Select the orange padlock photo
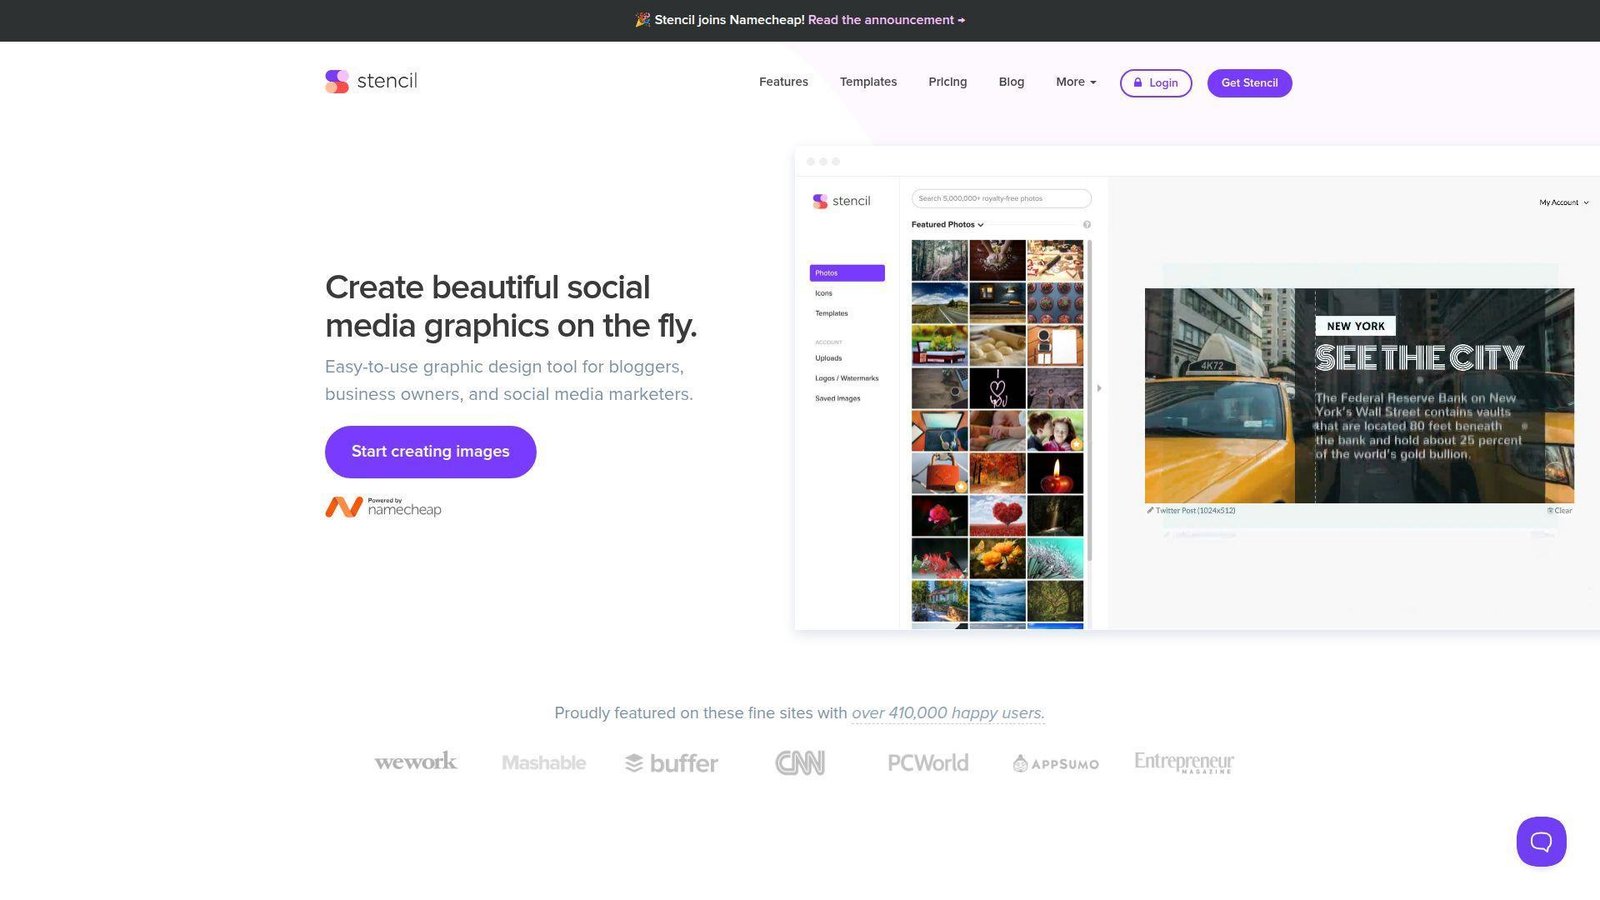Screen dimensions: 1600x900 coord(939,473)
